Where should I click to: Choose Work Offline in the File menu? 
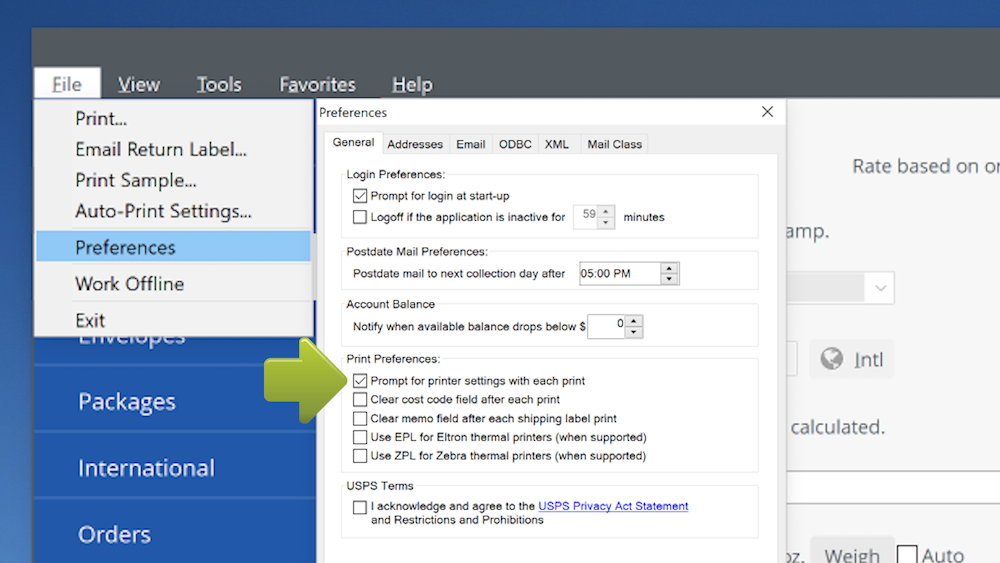pyautogui.click(x=129, y=284)
